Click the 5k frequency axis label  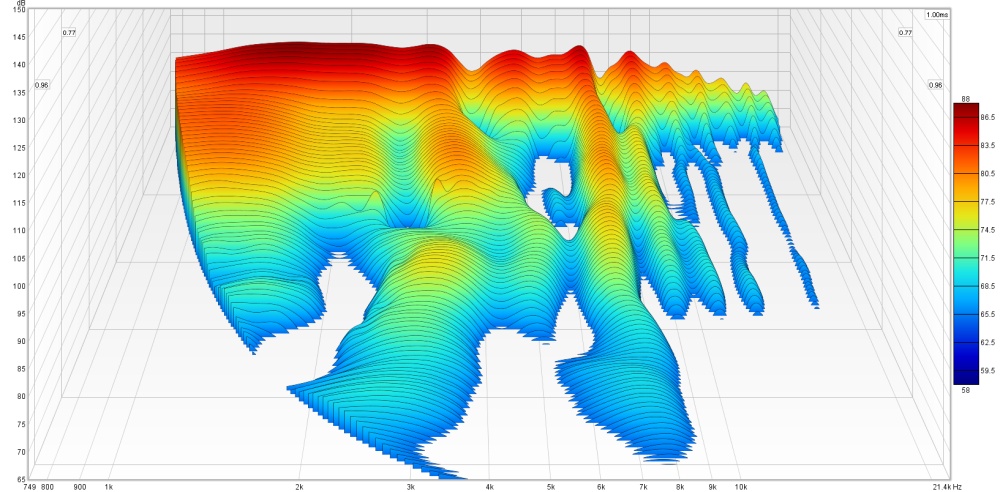pos(550,486)
